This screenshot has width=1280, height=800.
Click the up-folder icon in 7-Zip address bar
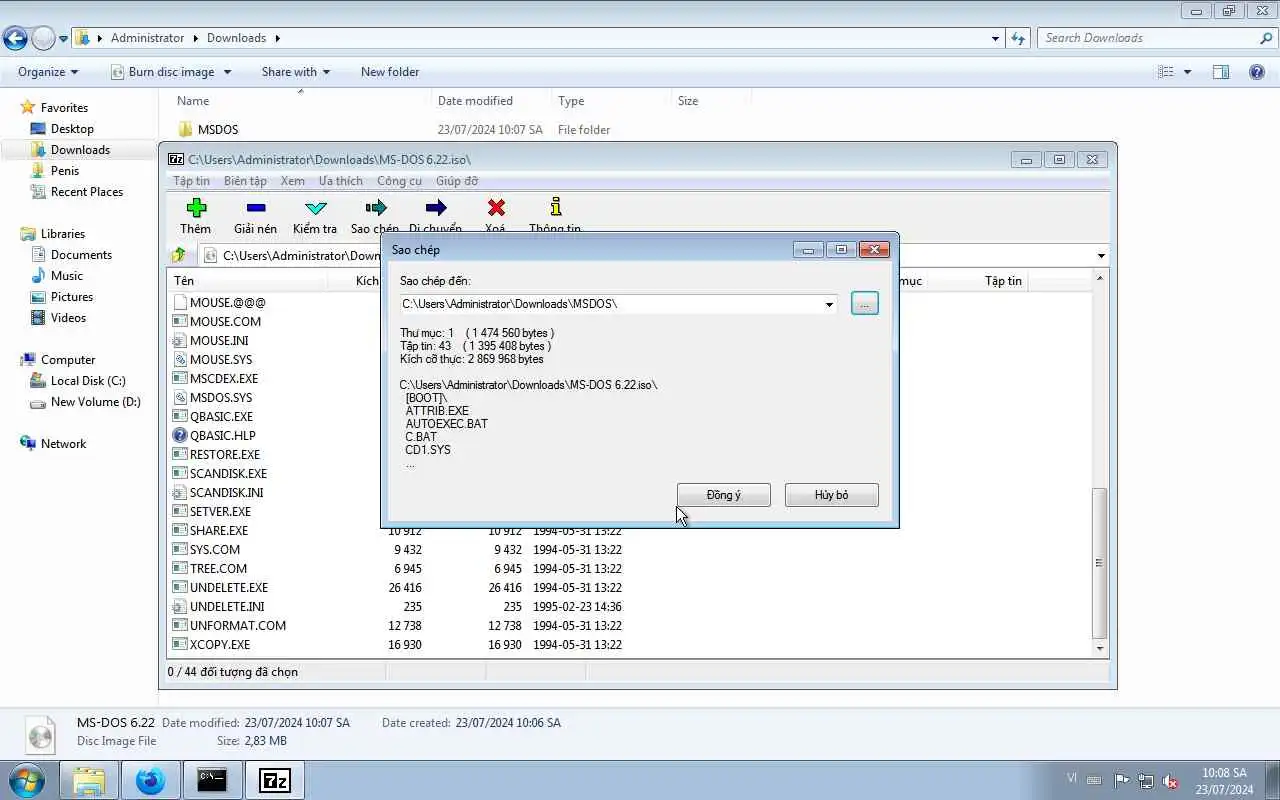coord(179,255)
